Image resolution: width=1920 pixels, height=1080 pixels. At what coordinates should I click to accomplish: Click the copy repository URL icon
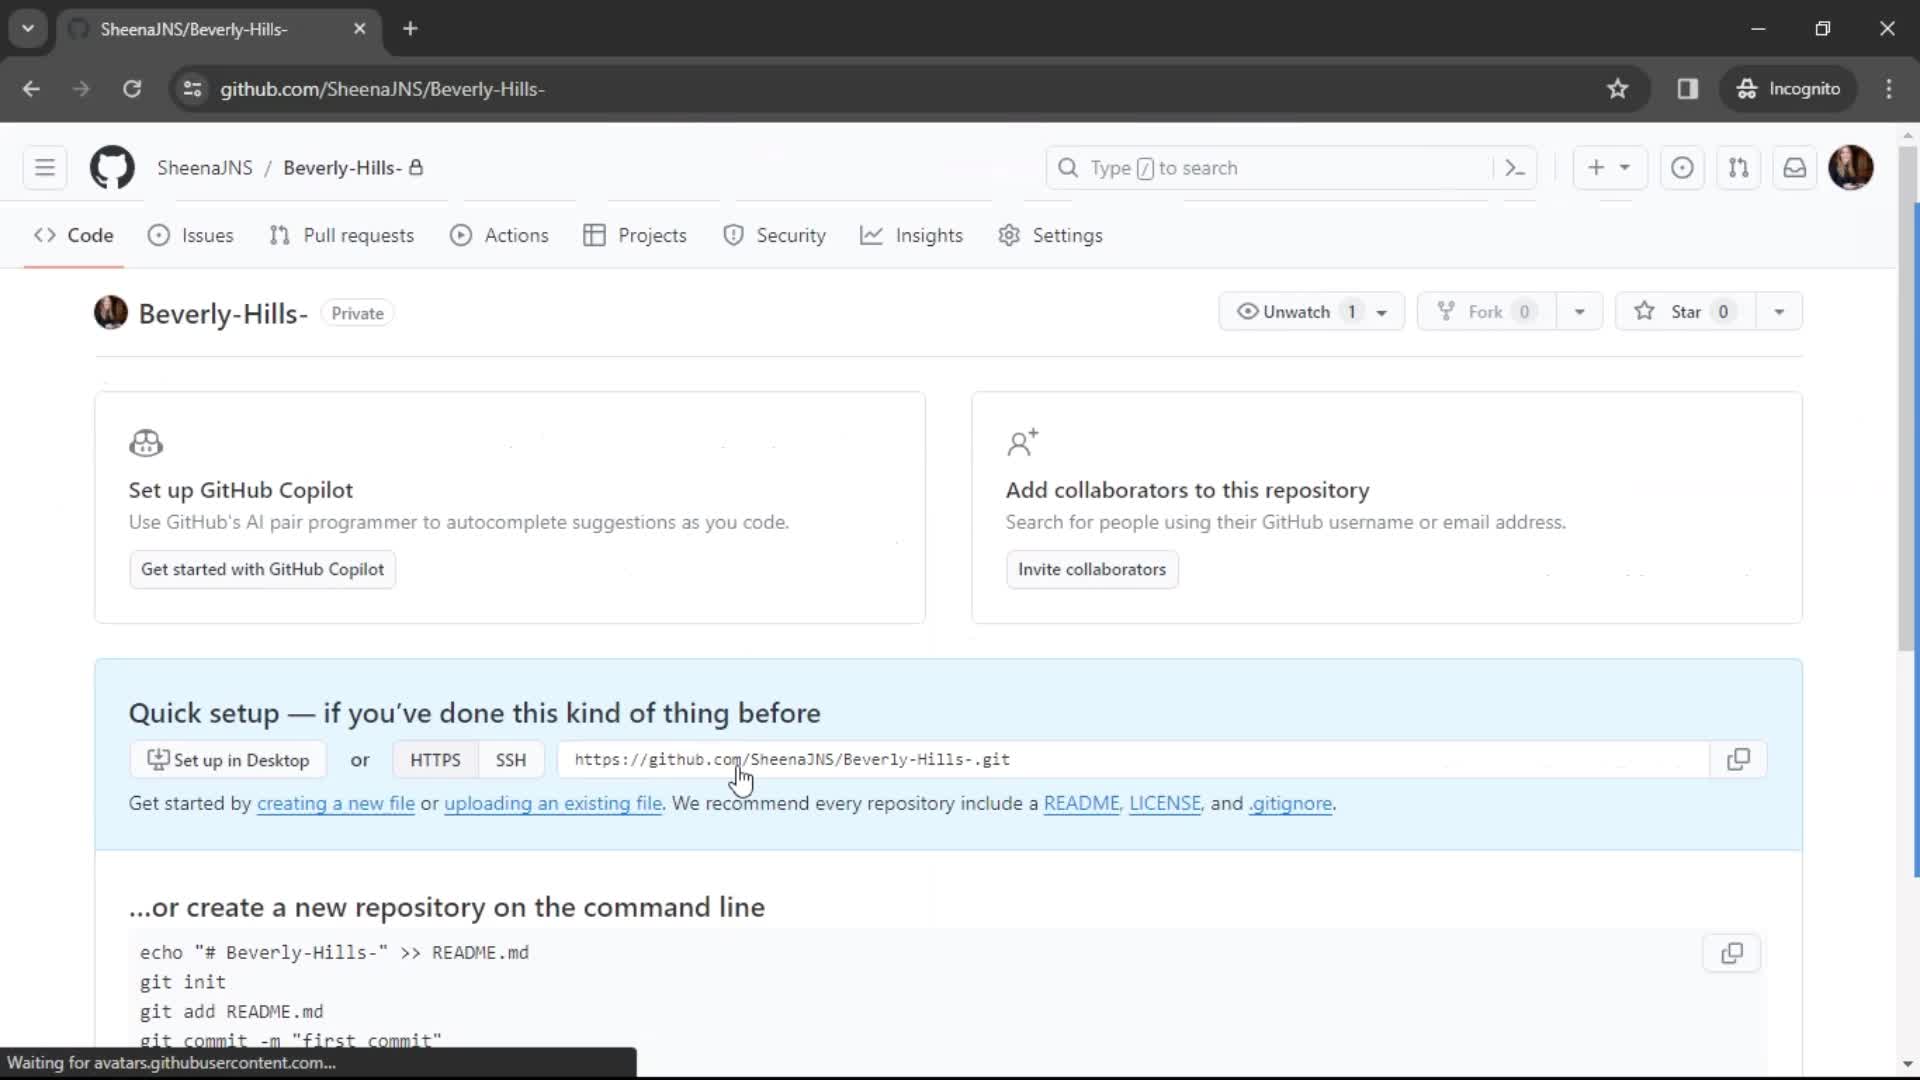[1739, 758]
